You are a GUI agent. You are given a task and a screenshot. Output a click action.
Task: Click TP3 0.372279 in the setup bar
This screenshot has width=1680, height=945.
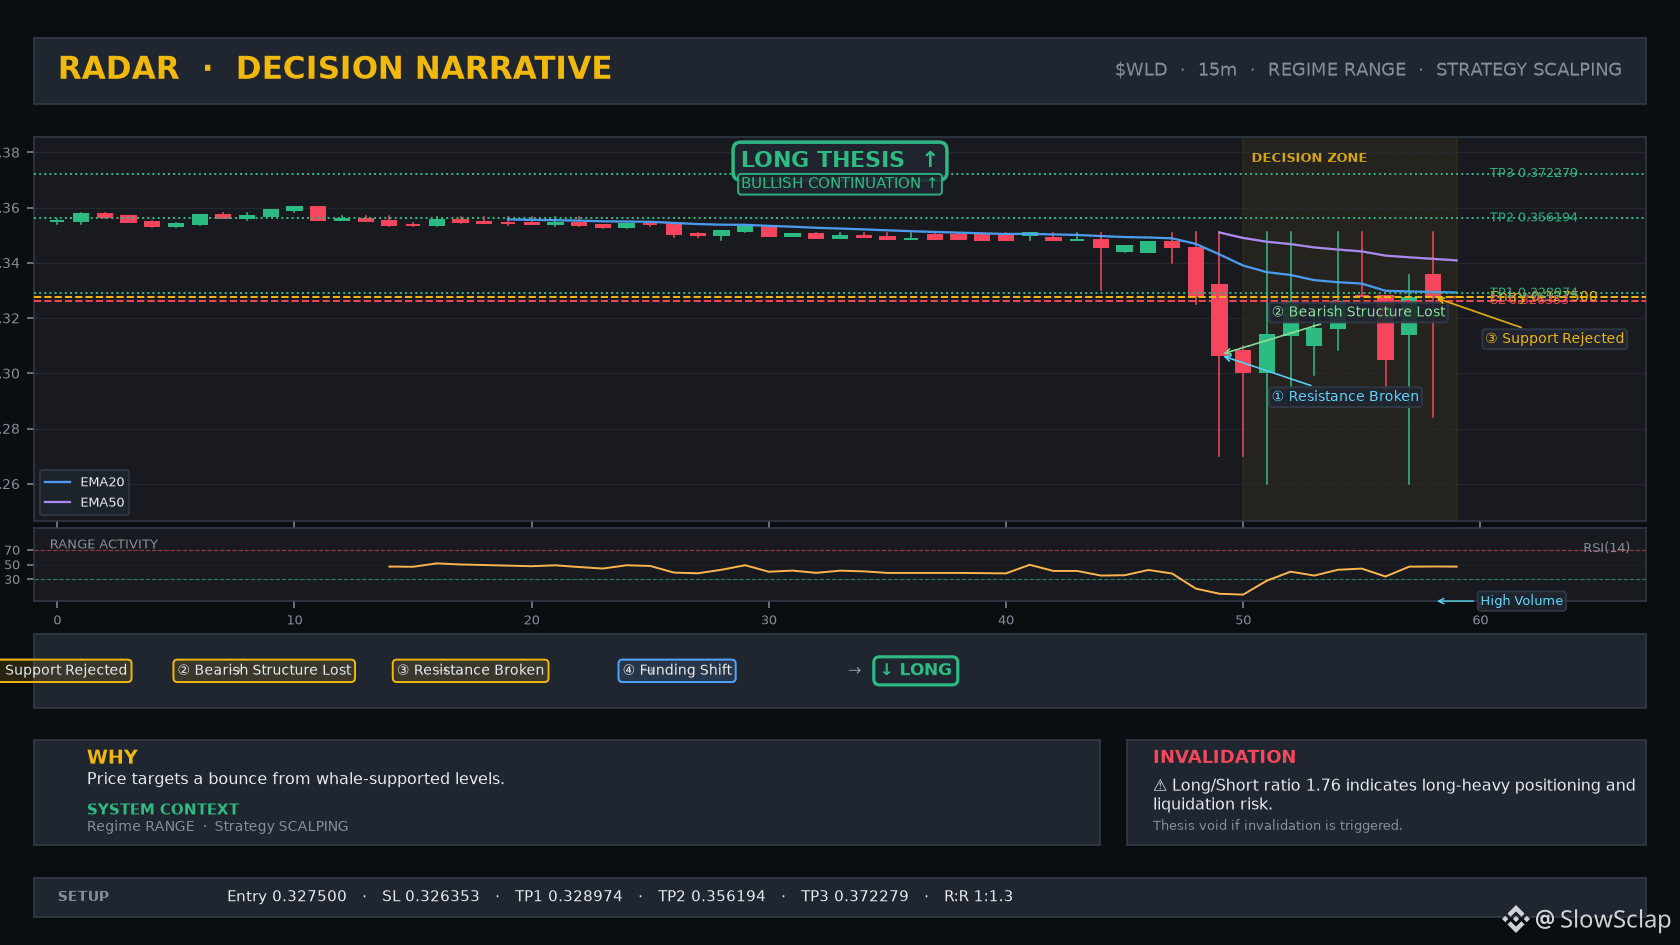[x=855, y=897]
